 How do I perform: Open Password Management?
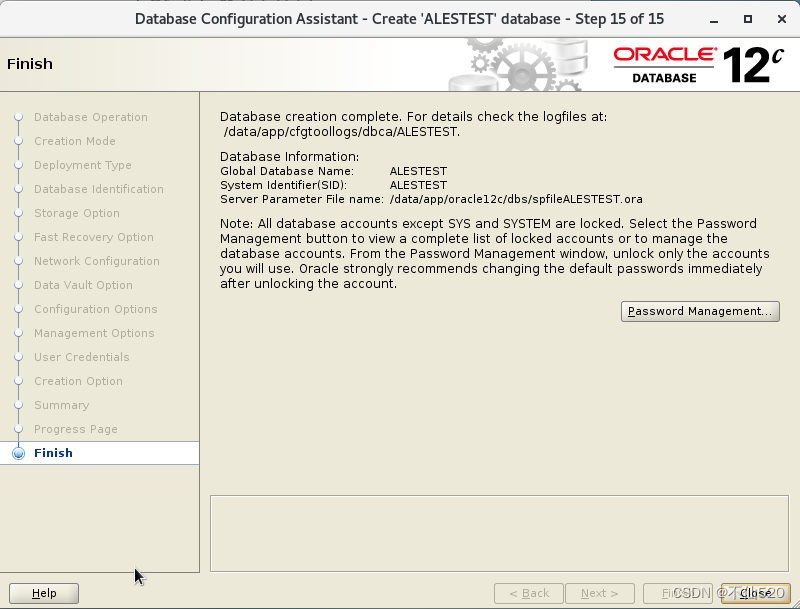click(700, 311)
